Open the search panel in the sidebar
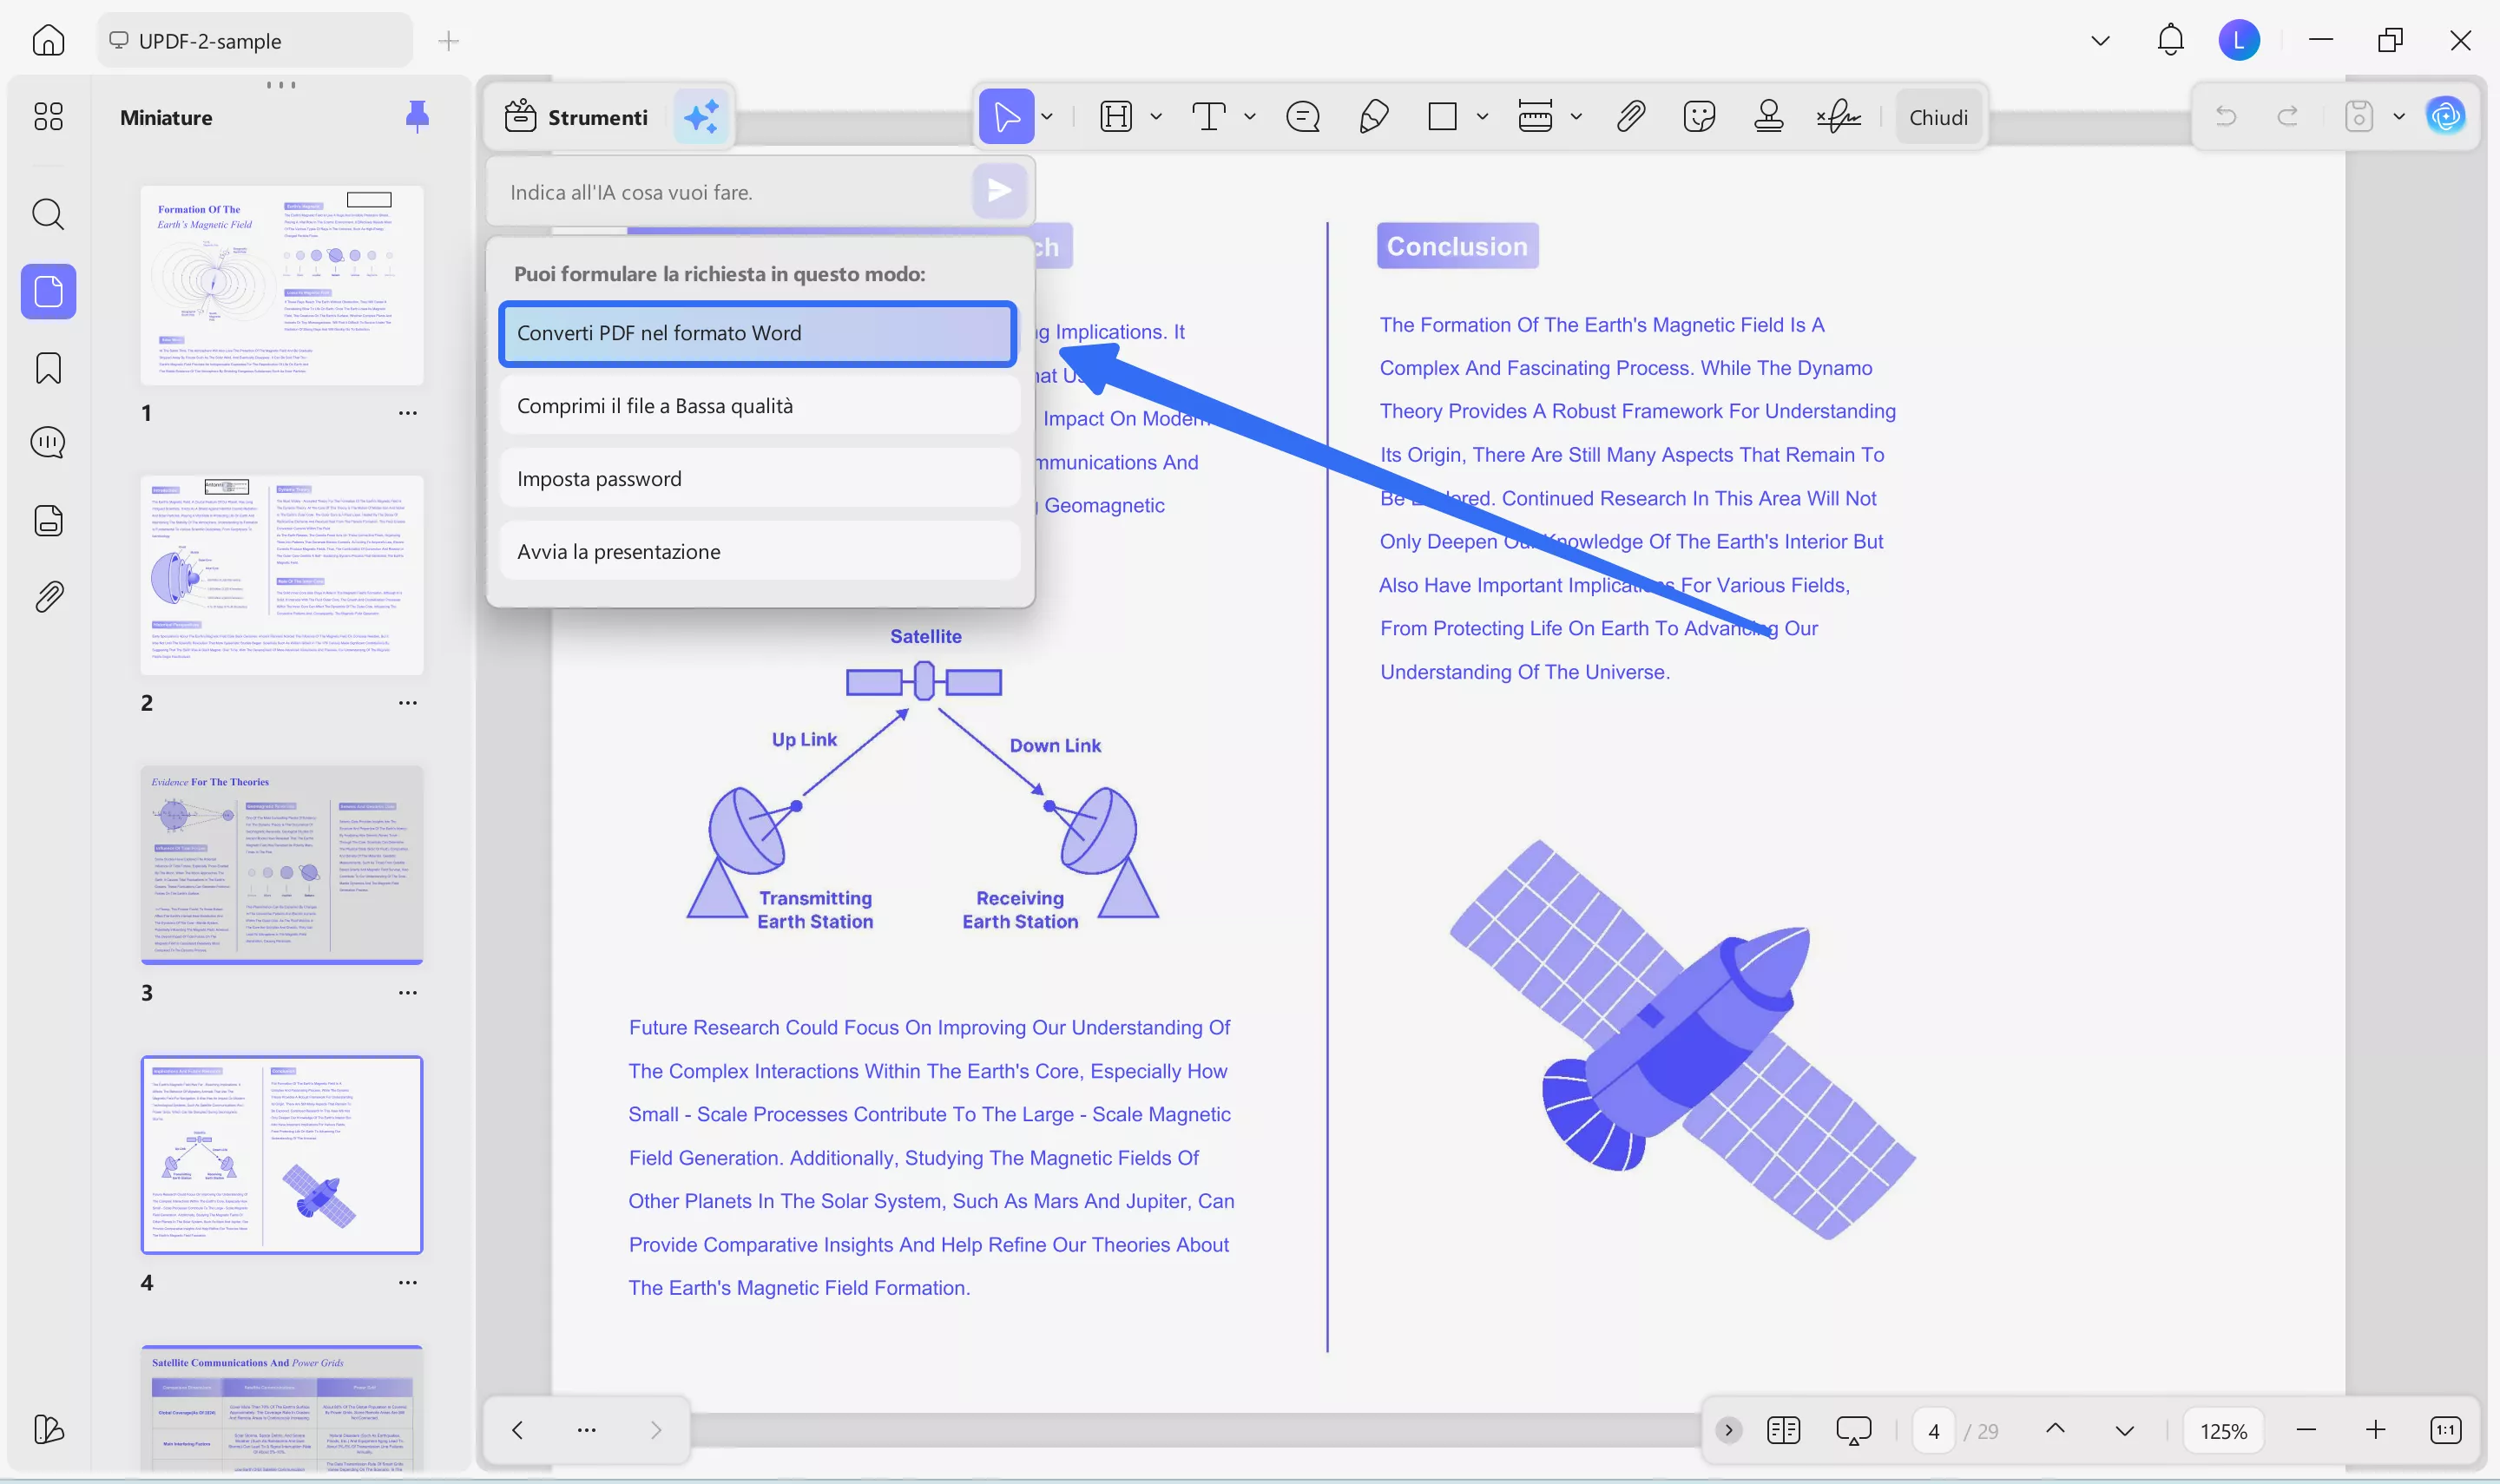The width and height of the screenshot is (2500, 1484). click(x=48, y=214)
